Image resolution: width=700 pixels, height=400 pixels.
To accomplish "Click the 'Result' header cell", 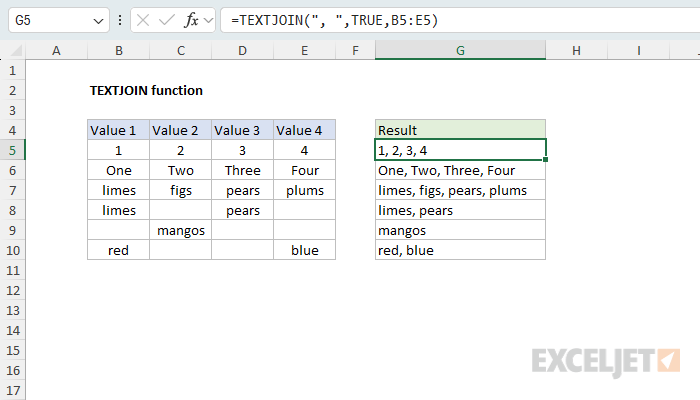I will (460, 130).
